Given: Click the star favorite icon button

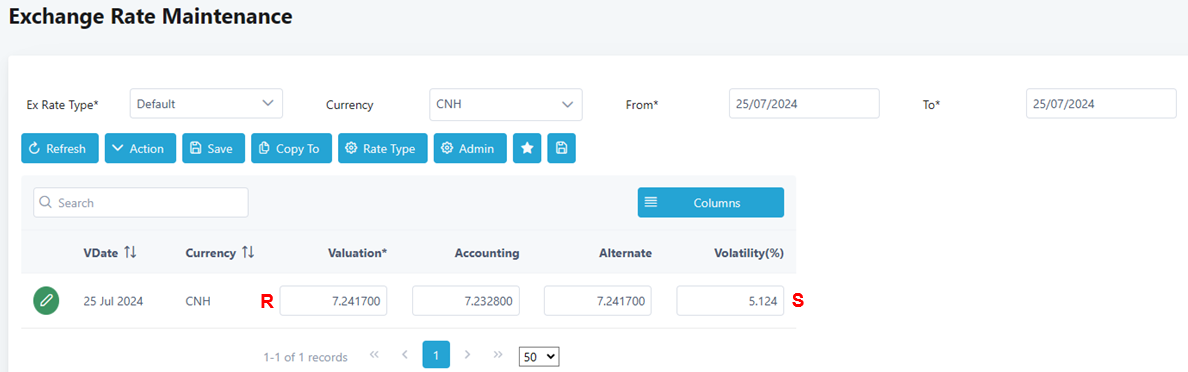Looking at the screenshot, I should pos(527,148).
